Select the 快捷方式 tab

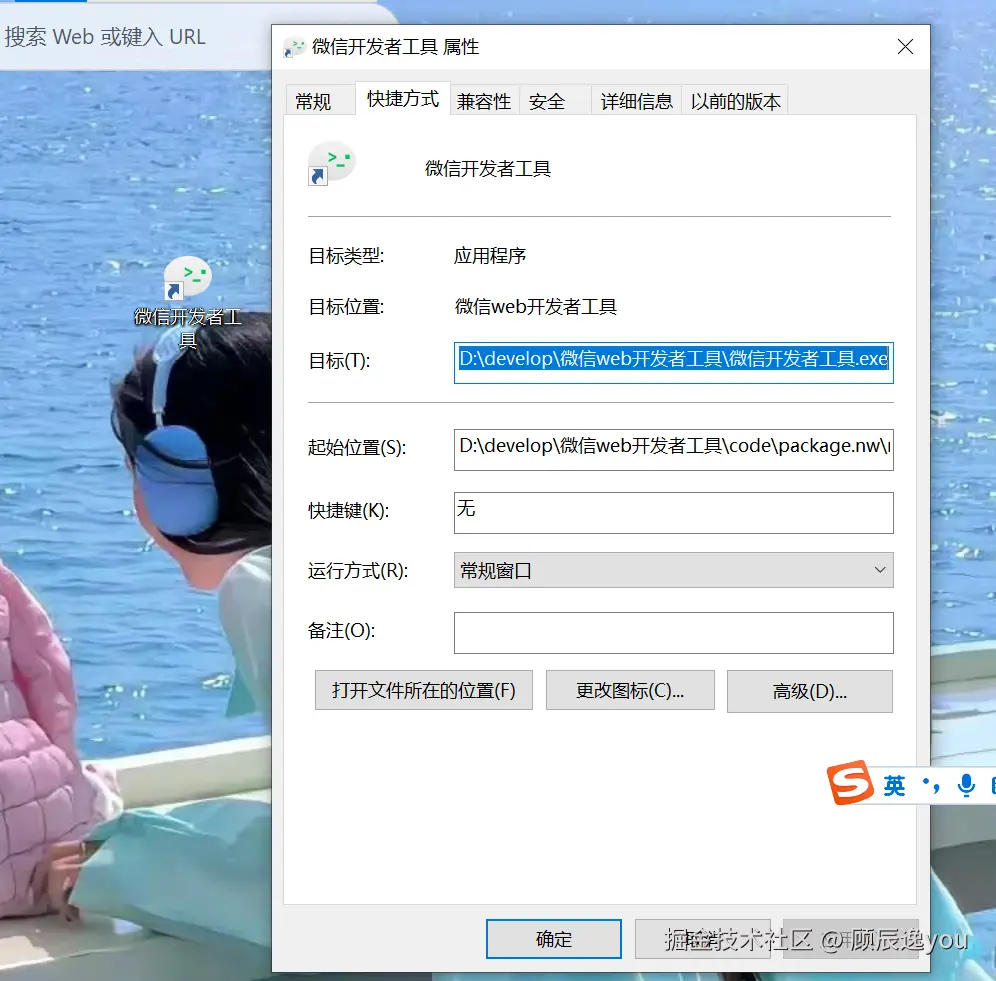403,98
